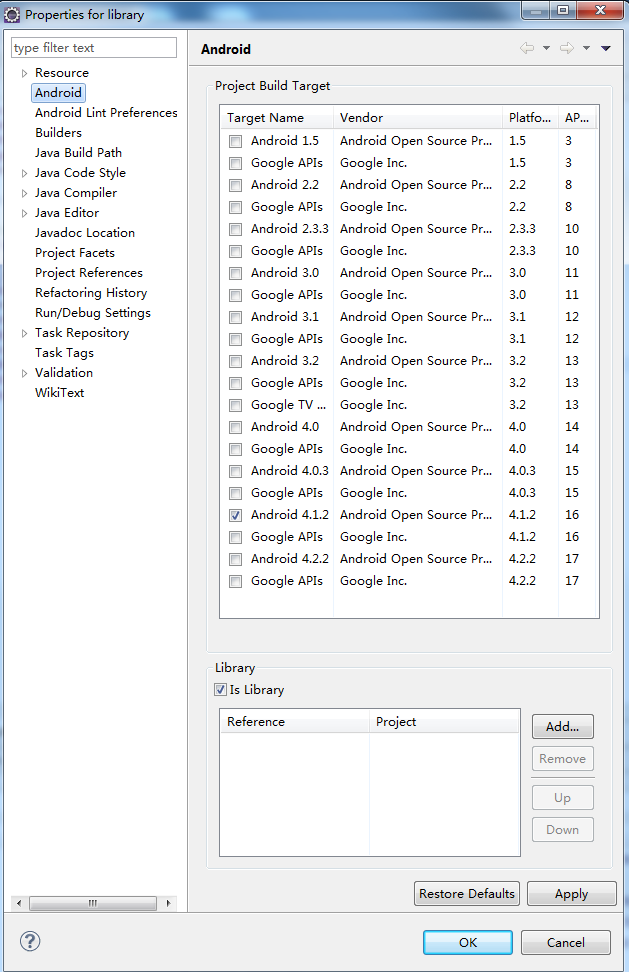Expand the Resource tree node
The image size is (629, 972).
[24, 73]
